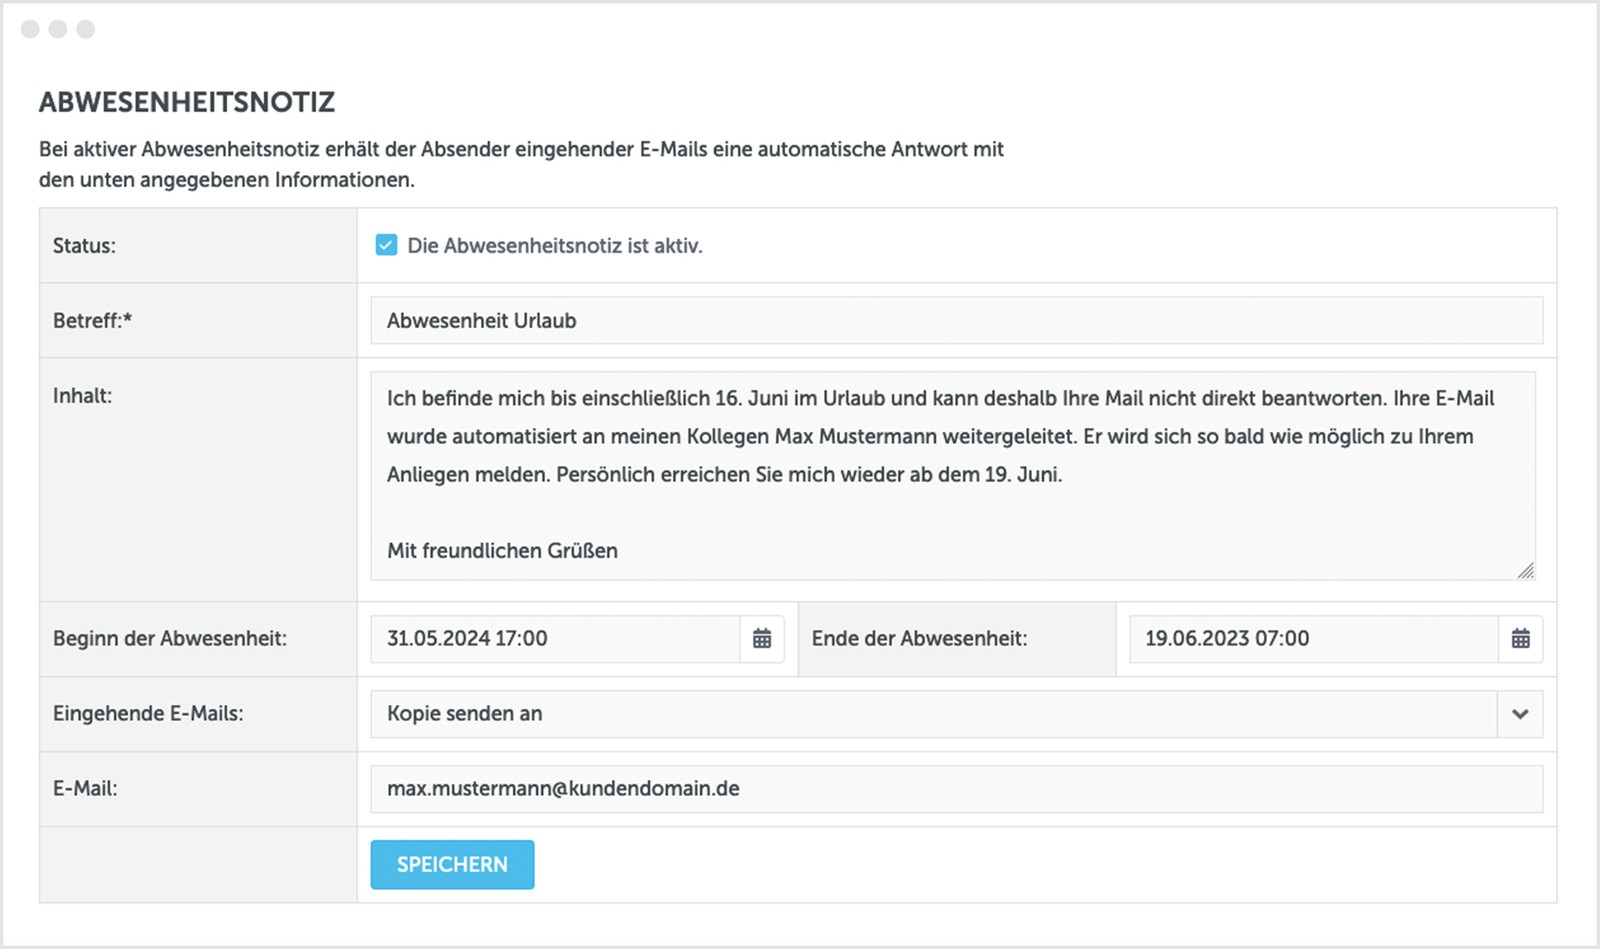Click the end date field '19.06.2023 07:00'
This screenshot has width=1600, height=949.
pyautogui.click(x=1314, y=639)
